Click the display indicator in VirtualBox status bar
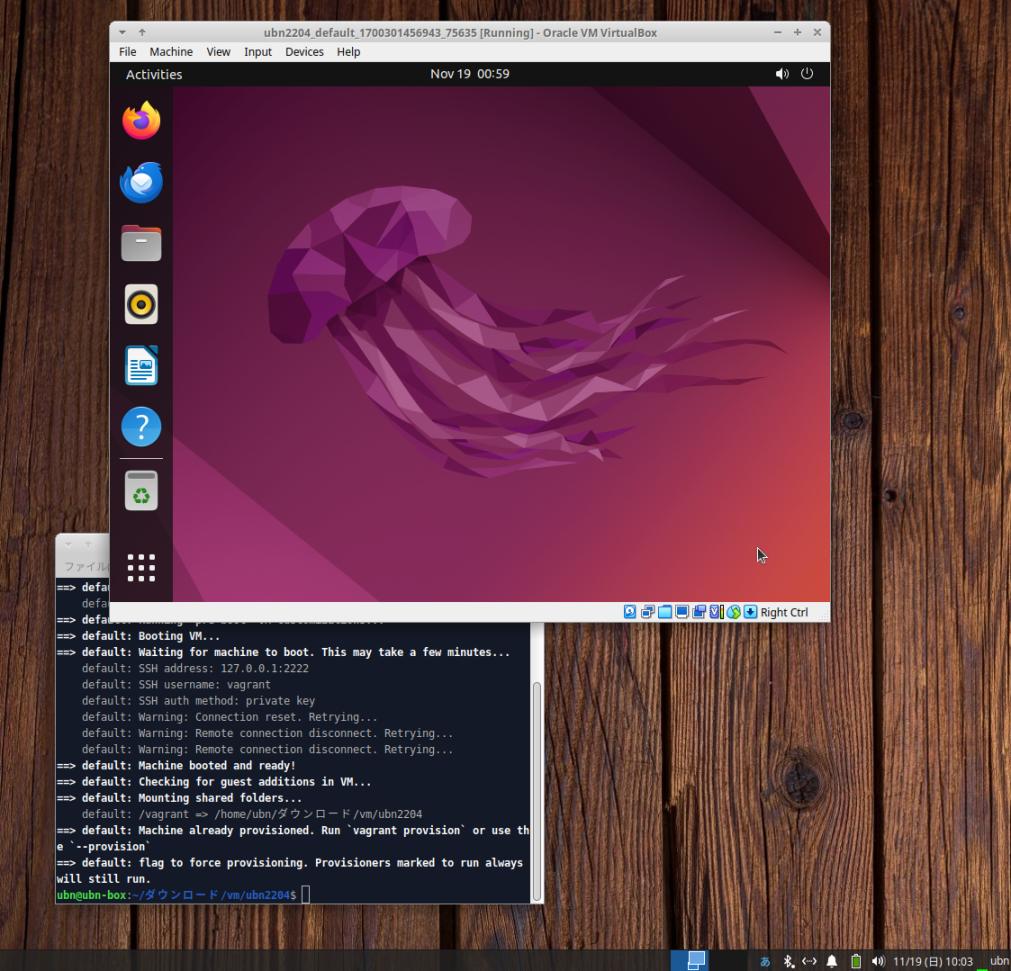This screenshot has width=1011, height=971. (682, 612)
